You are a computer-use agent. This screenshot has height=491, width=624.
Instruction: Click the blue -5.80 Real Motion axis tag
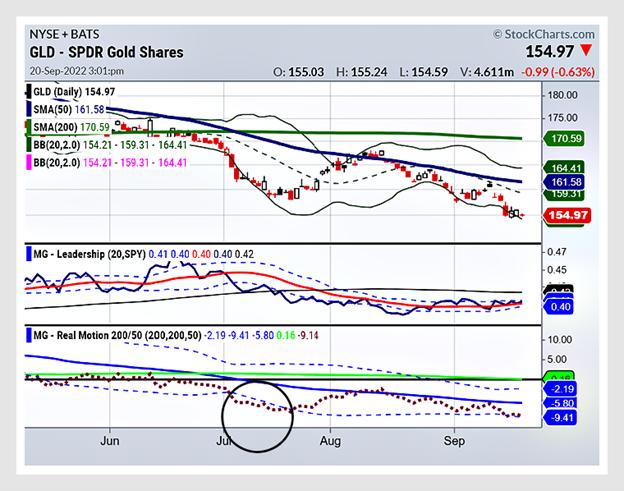point(560,403)
